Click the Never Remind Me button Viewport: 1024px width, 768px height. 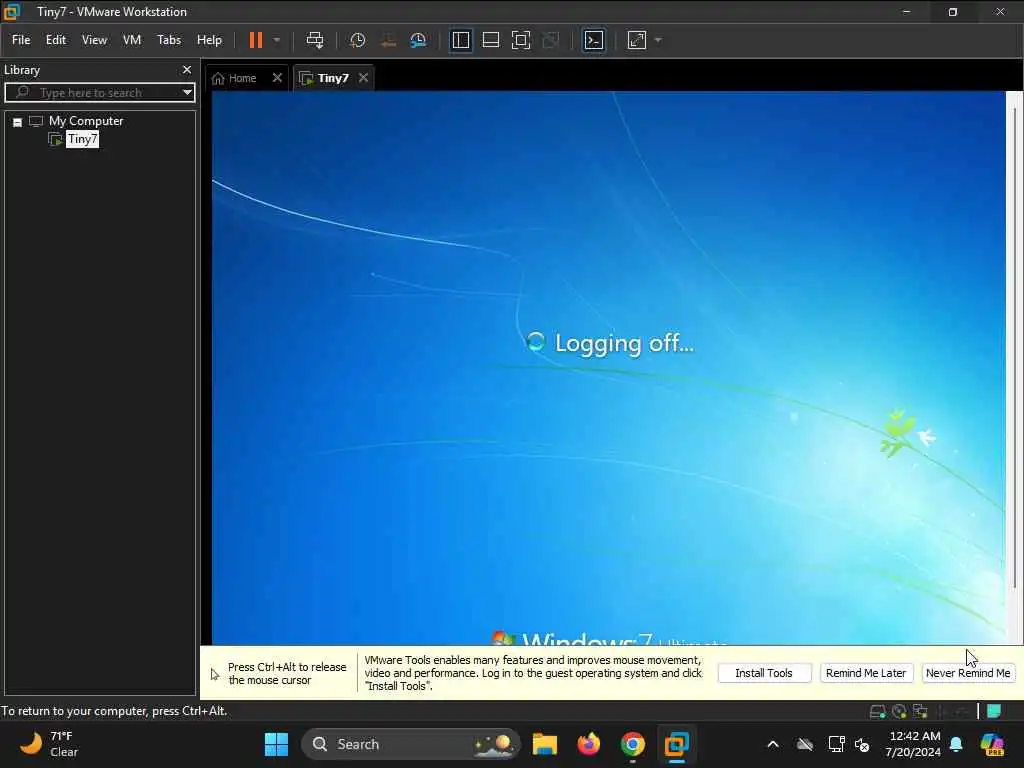click(968, 673)
